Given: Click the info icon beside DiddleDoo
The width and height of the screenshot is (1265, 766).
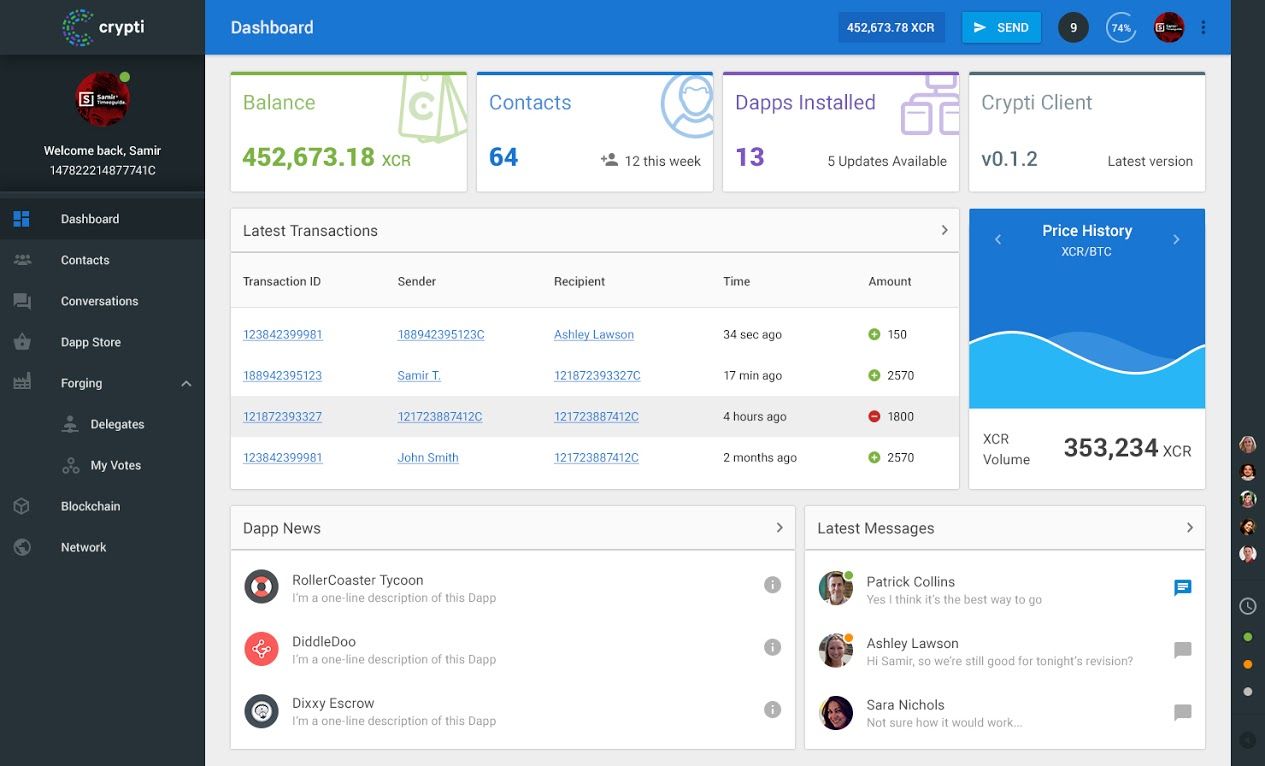Looking at the screenshot, I should (772, 647).
